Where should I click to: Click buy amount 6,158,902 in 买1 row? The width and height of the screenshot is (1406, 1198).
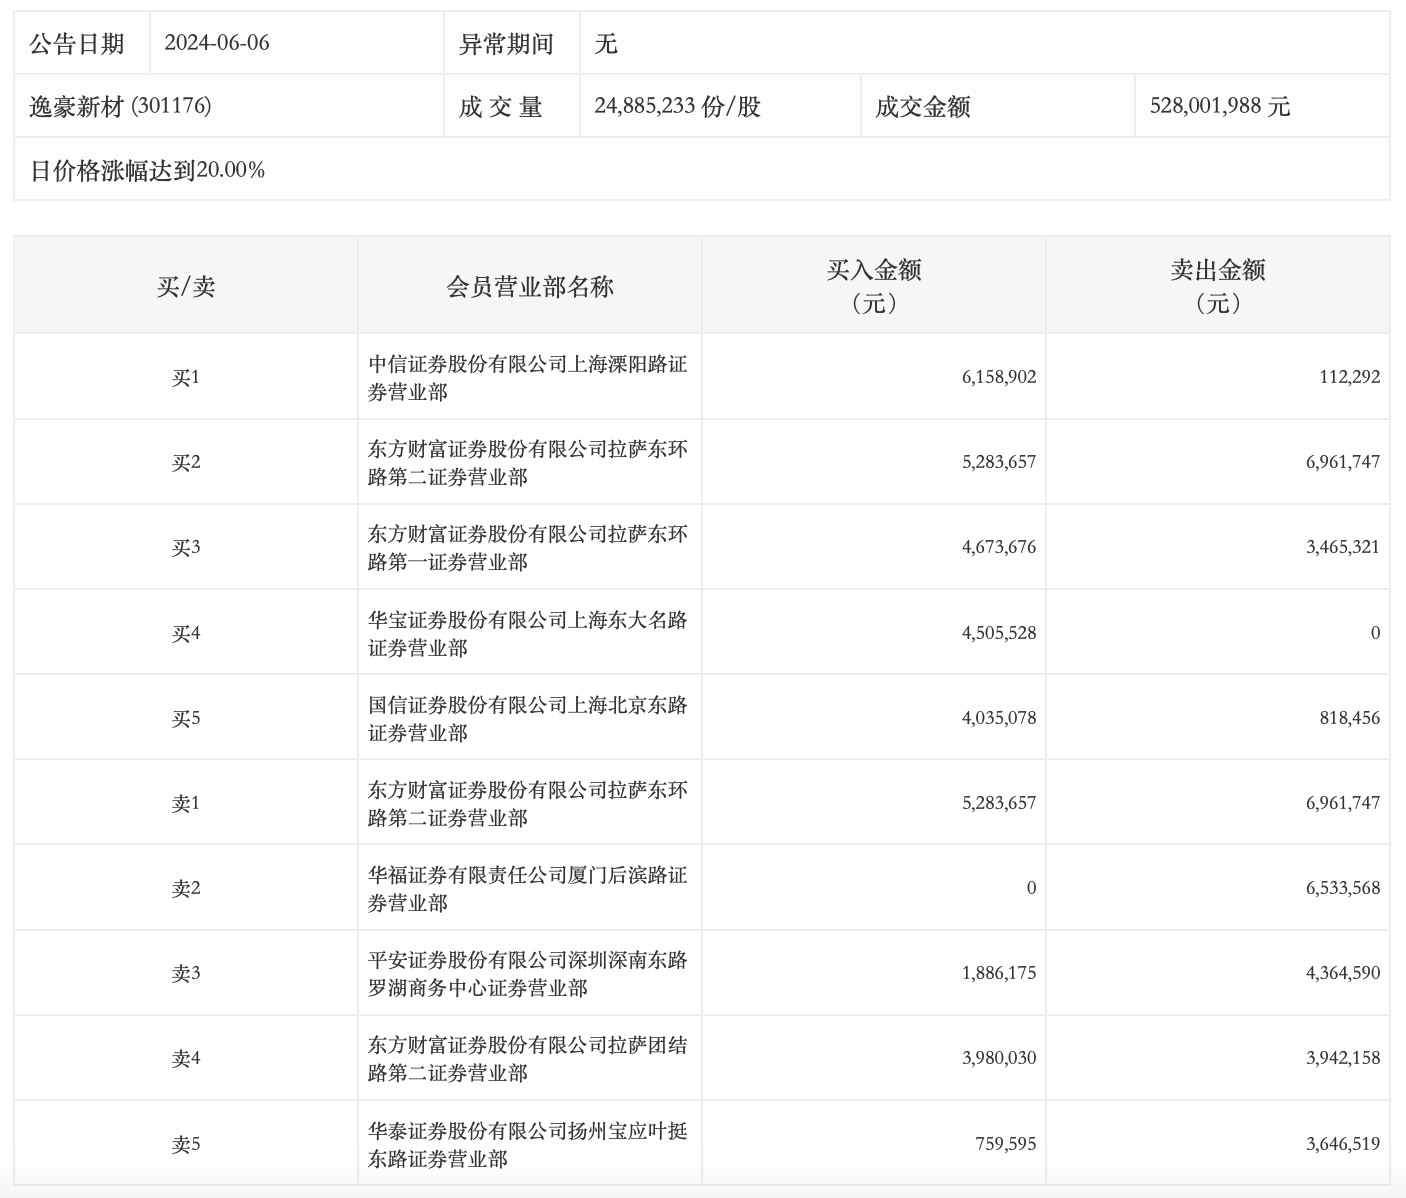(x=999, y=377)
